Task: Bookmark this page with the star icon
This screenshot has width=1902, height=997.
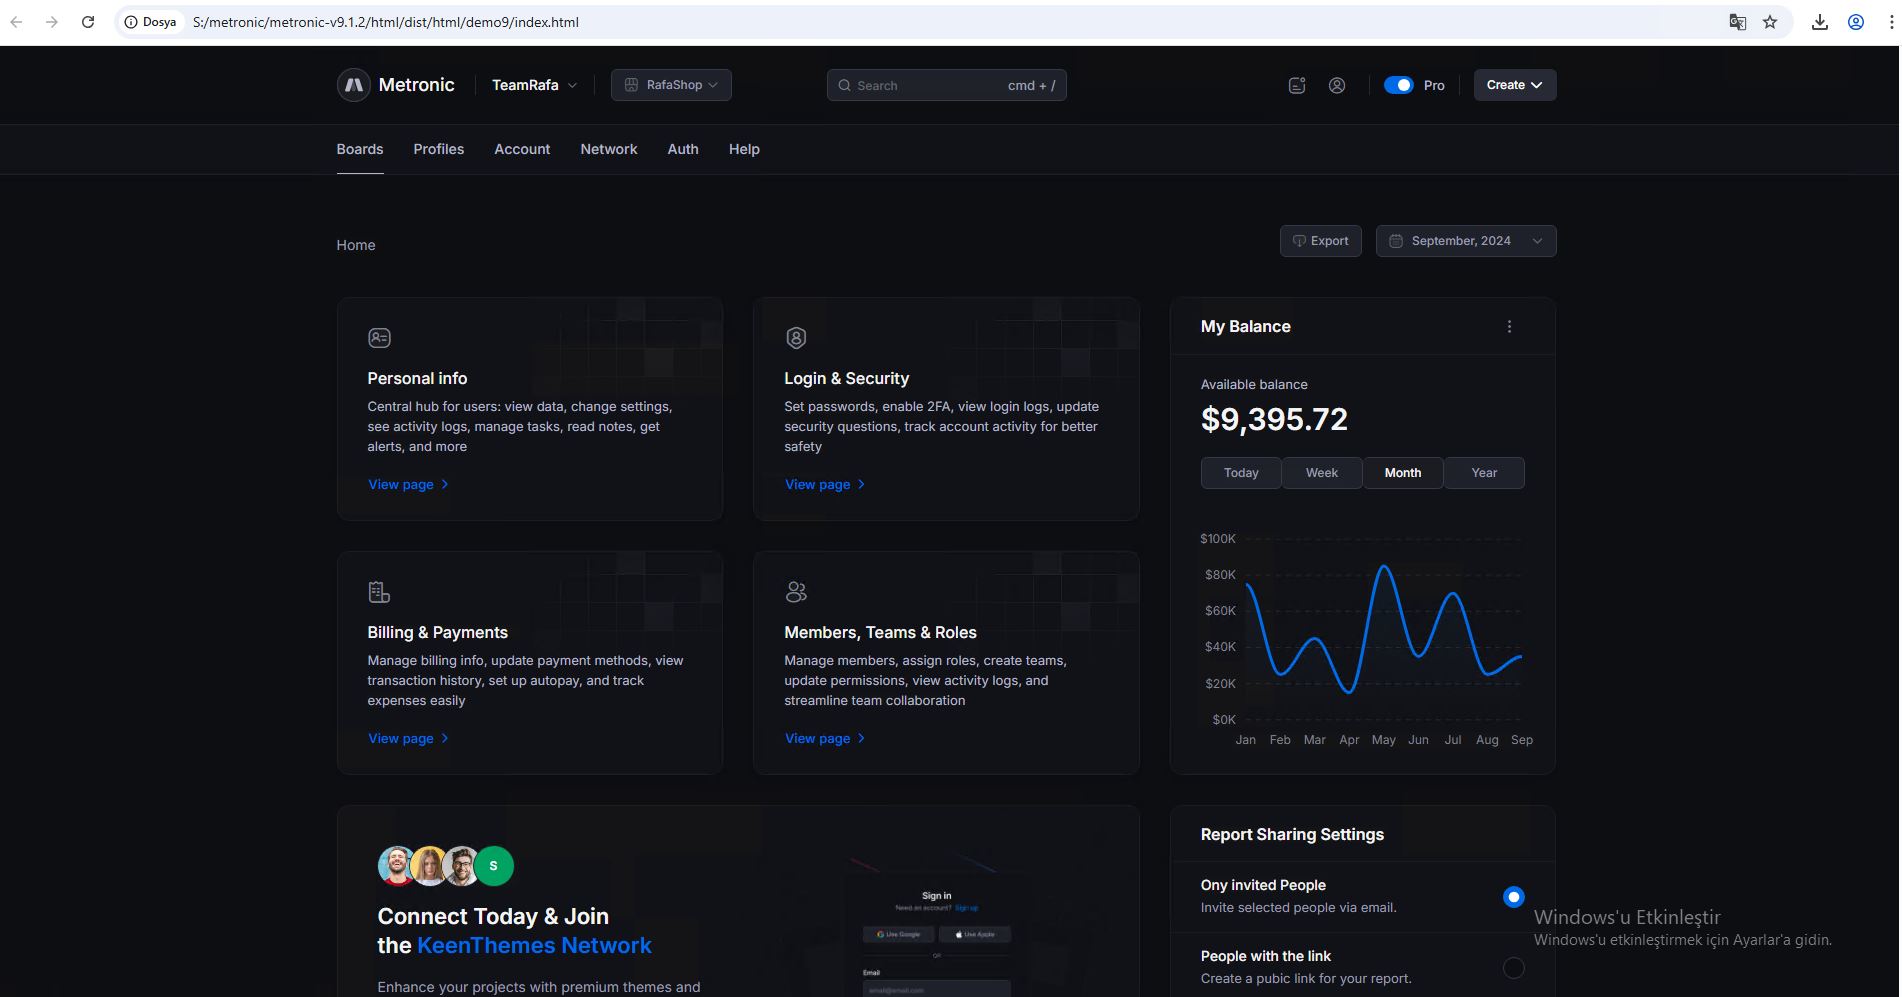Action: pos(1770,22)
